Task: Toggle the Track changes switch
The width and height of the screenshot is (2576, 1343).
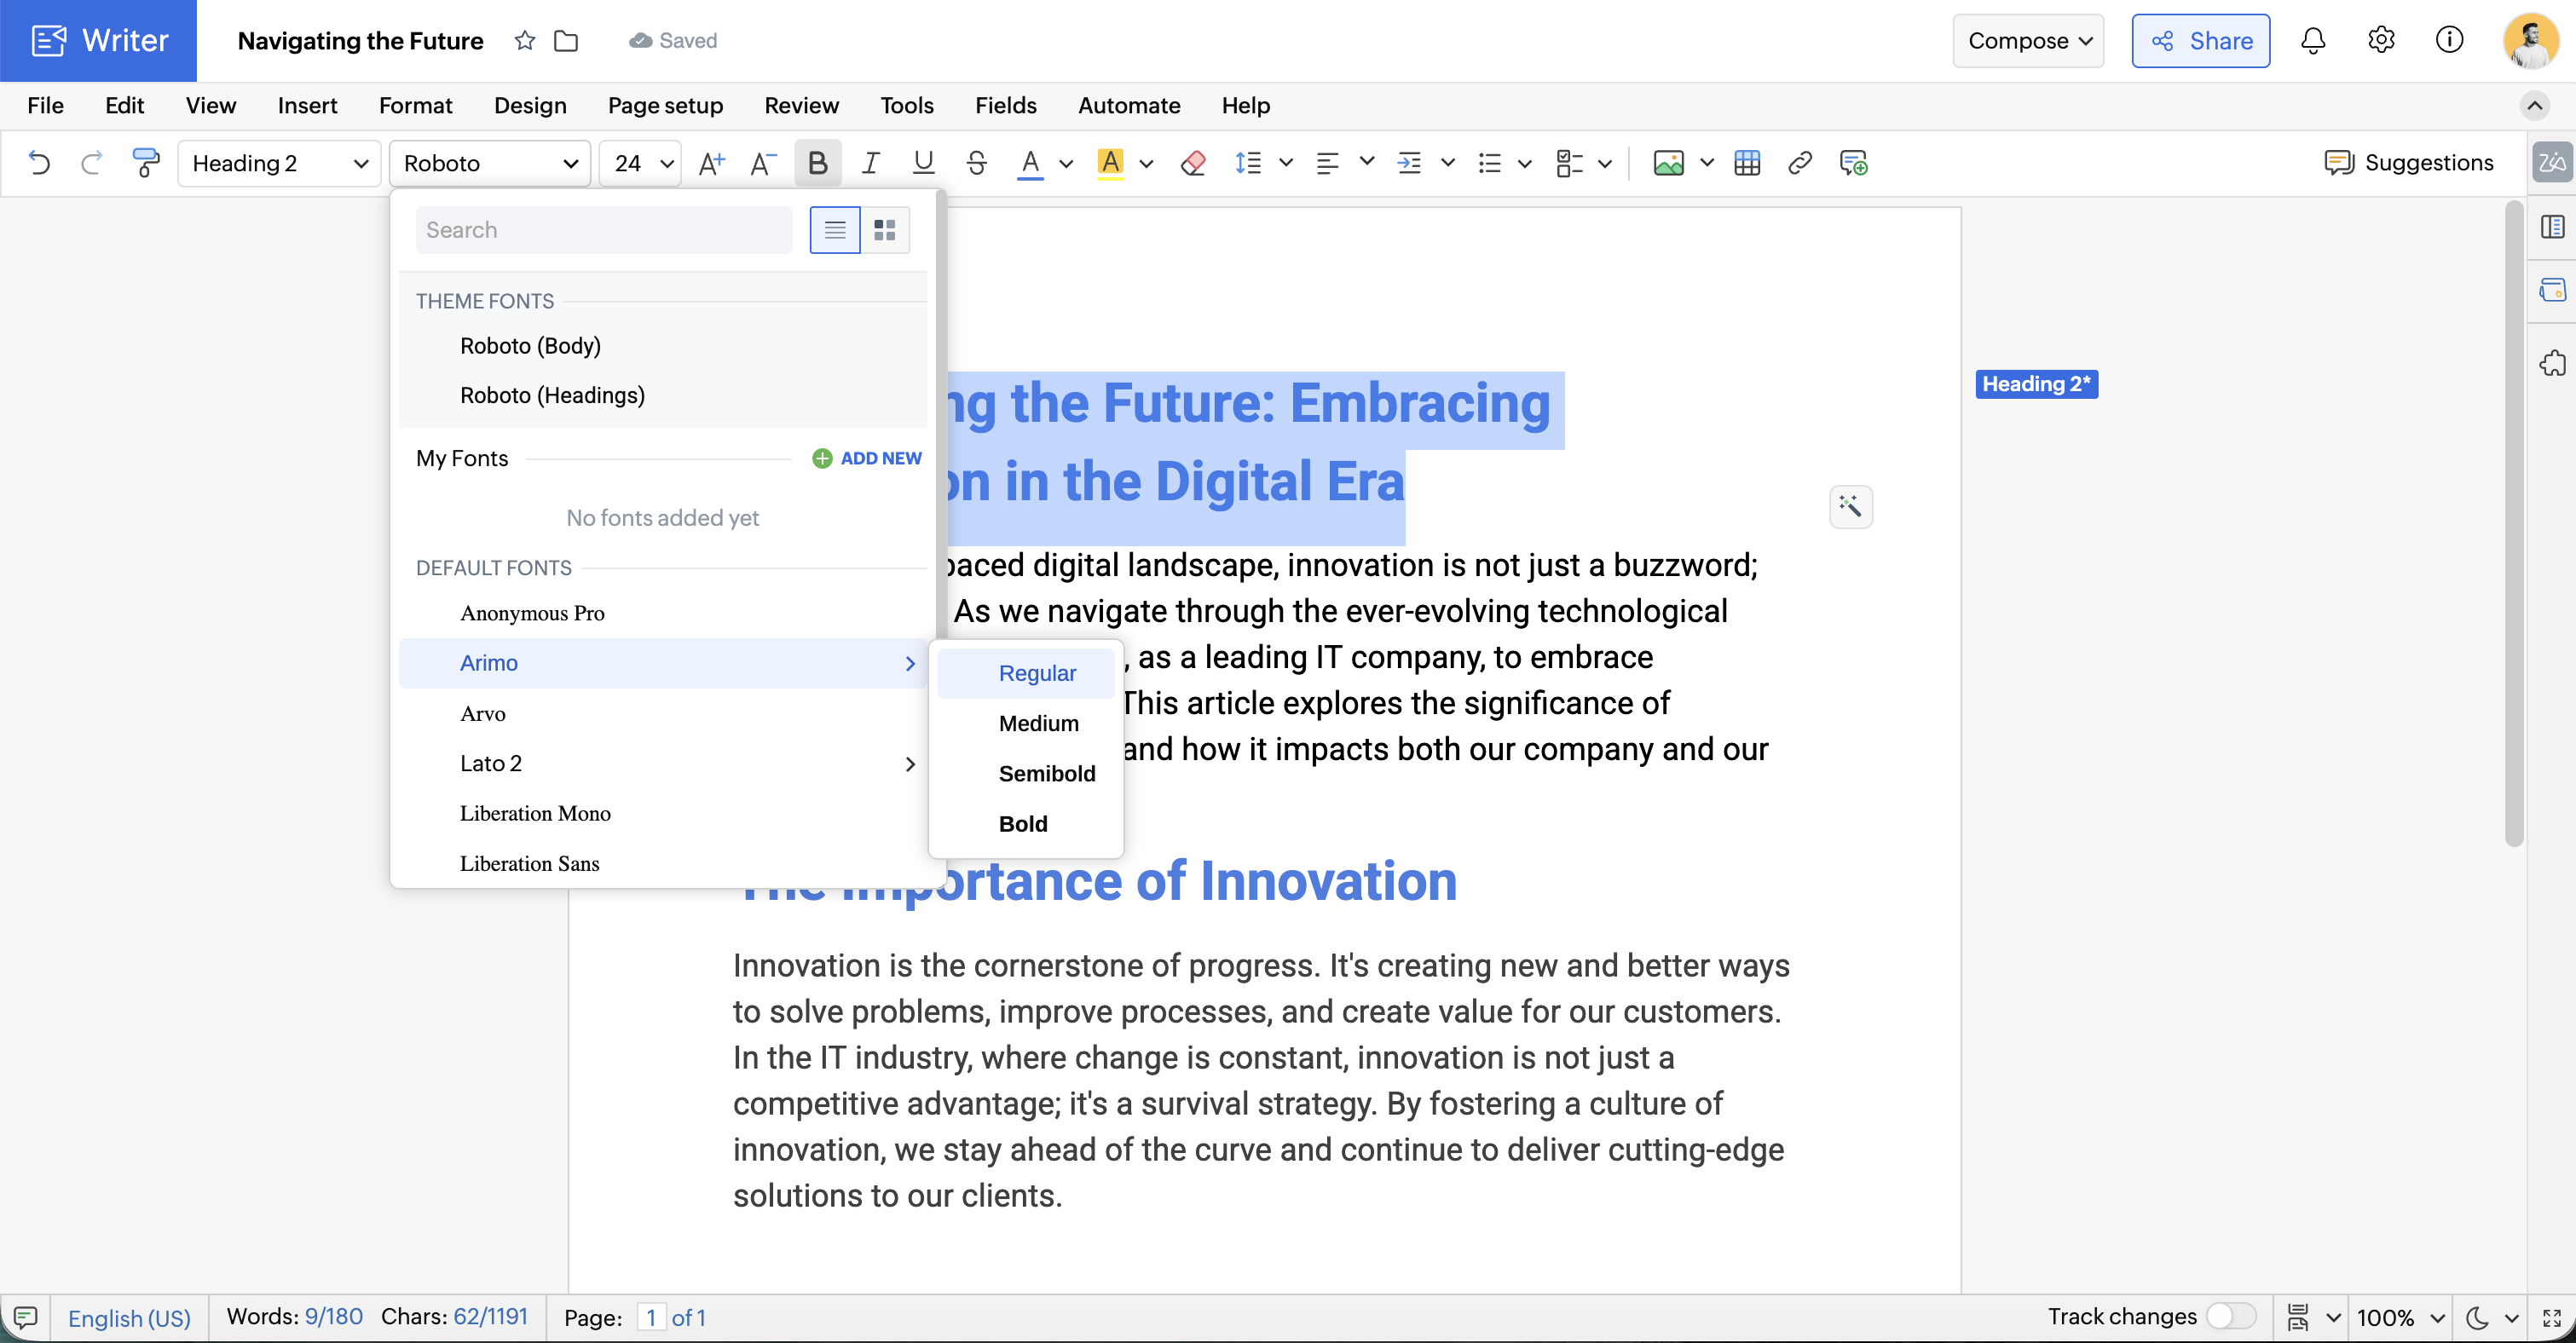Action: [x=2229, y=1316]
